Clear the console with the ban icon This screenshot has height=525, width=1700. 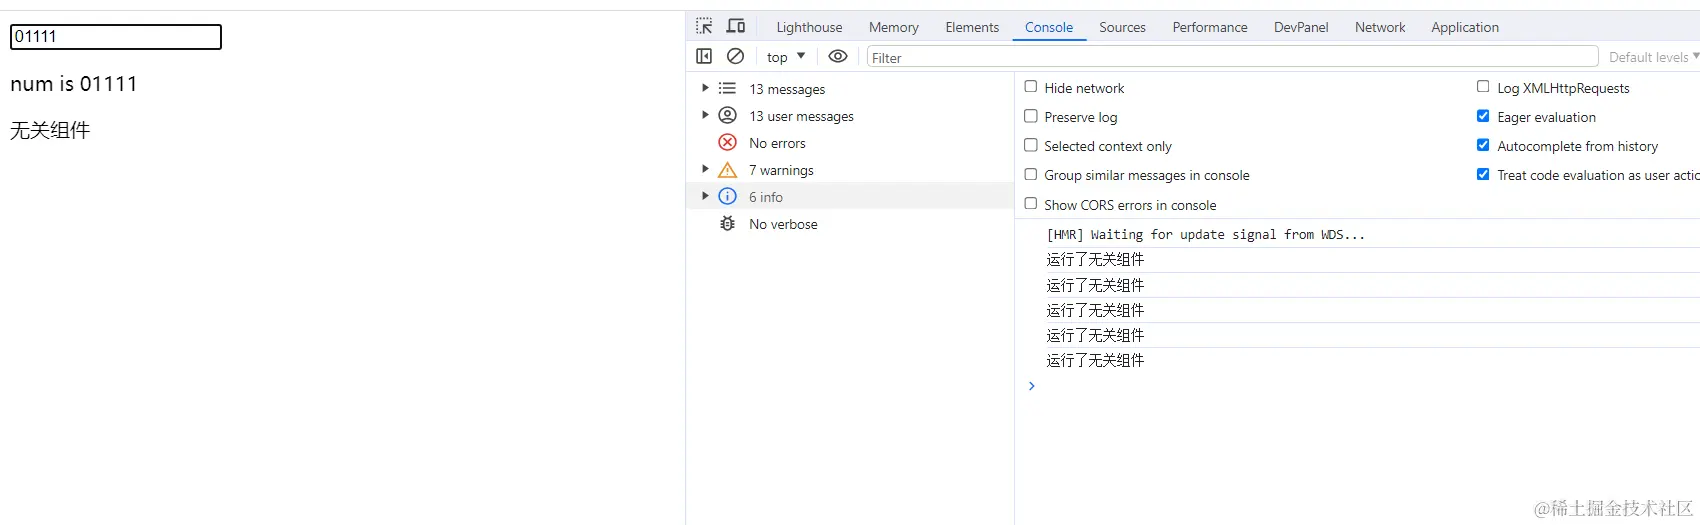point(735,57)
